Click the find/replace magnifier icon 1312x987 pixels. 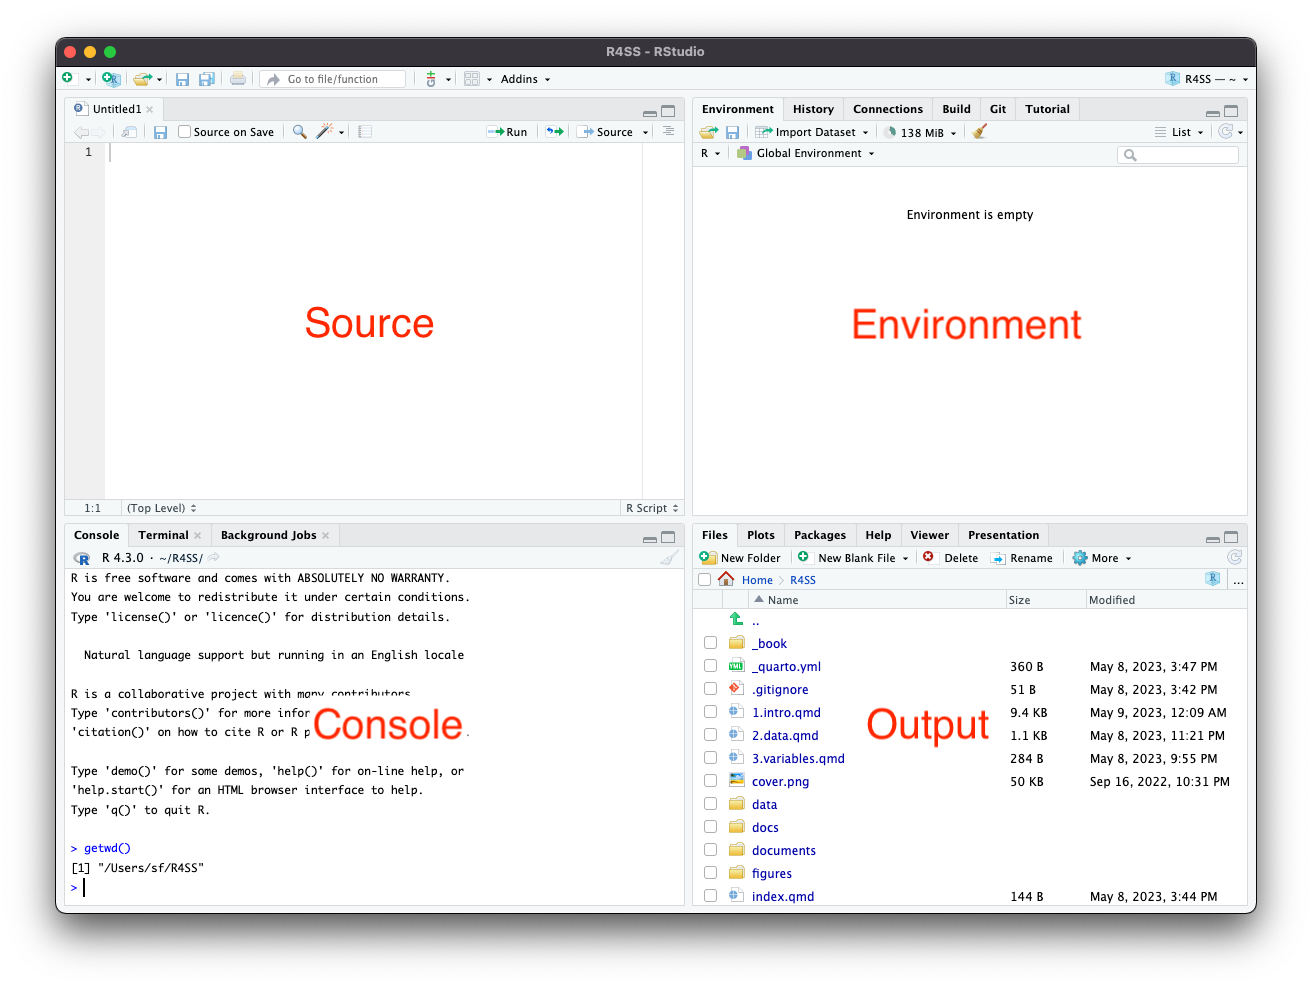point(299,132)
